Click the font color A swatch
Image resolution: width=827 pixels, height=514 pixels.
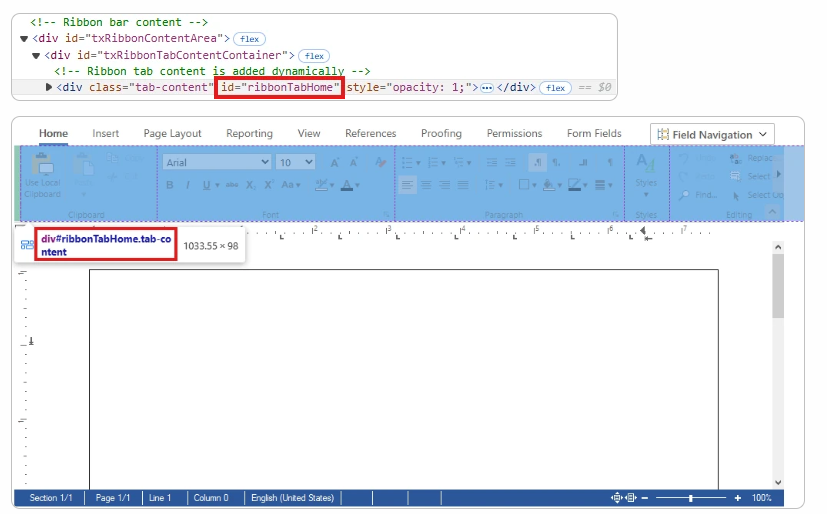click(x=347, y=185)
